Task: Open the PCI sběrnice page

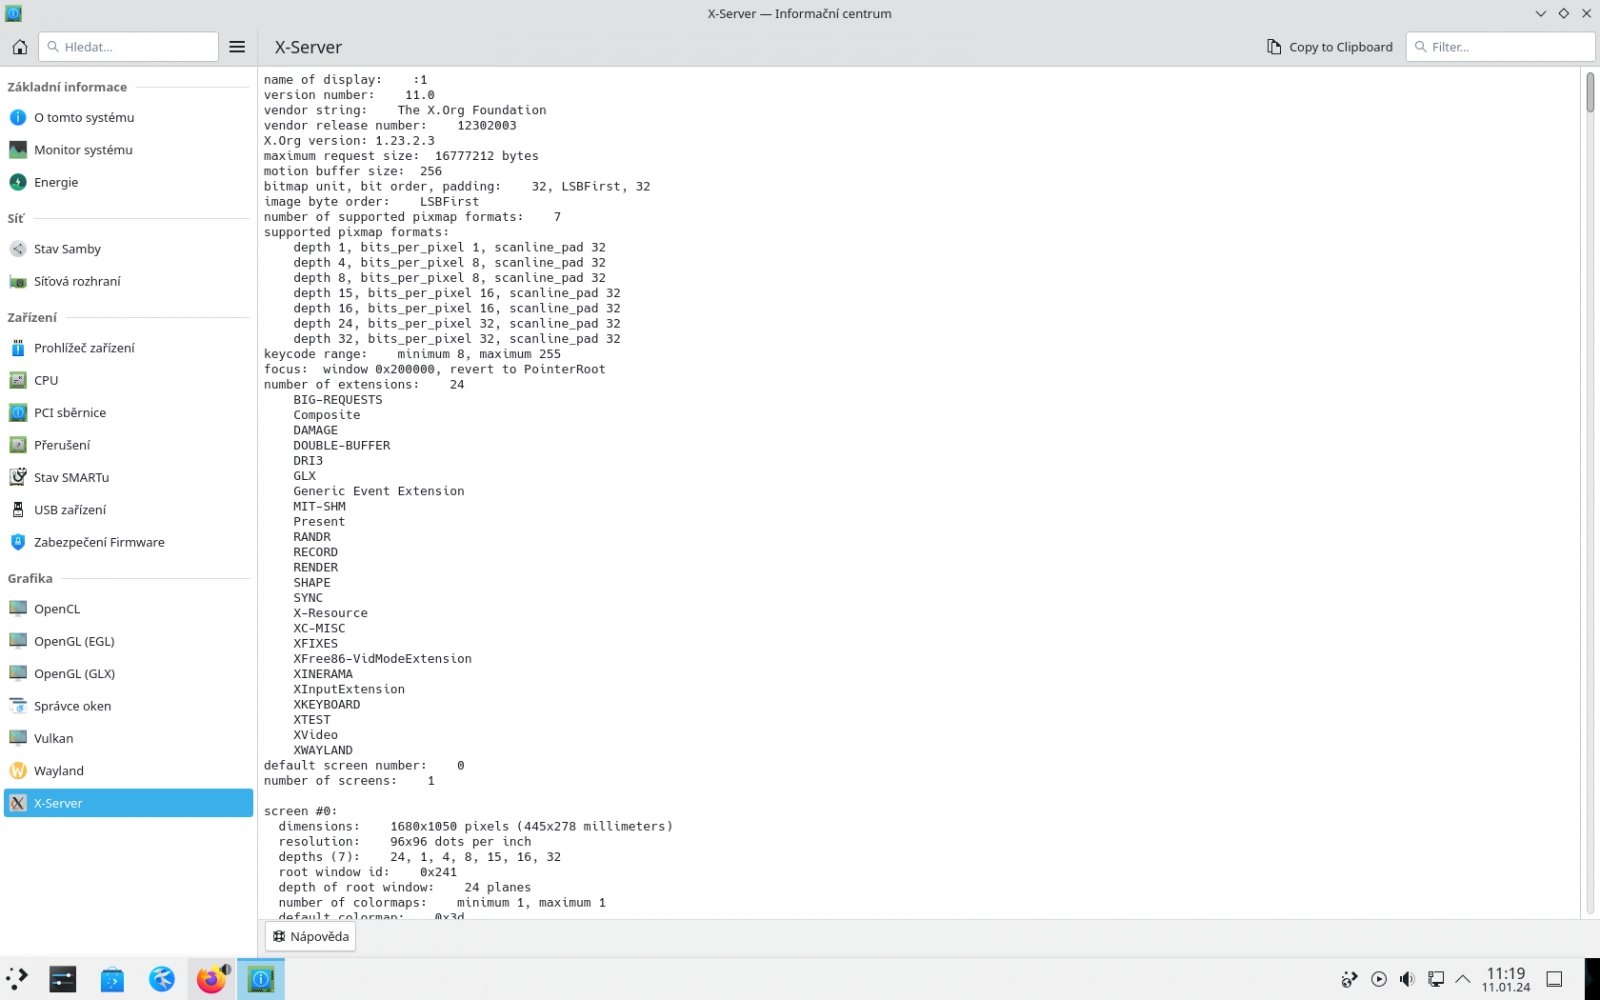Action: pyautogui.click(x=128, y=413)
